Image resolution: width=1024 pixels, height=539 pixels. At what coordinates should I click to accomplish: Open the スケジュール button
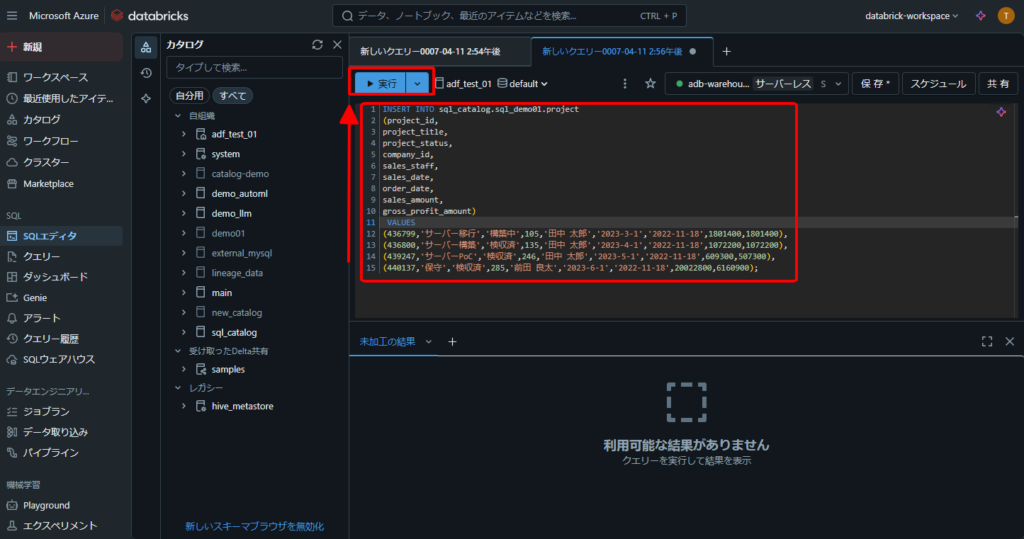pos(938,84)
